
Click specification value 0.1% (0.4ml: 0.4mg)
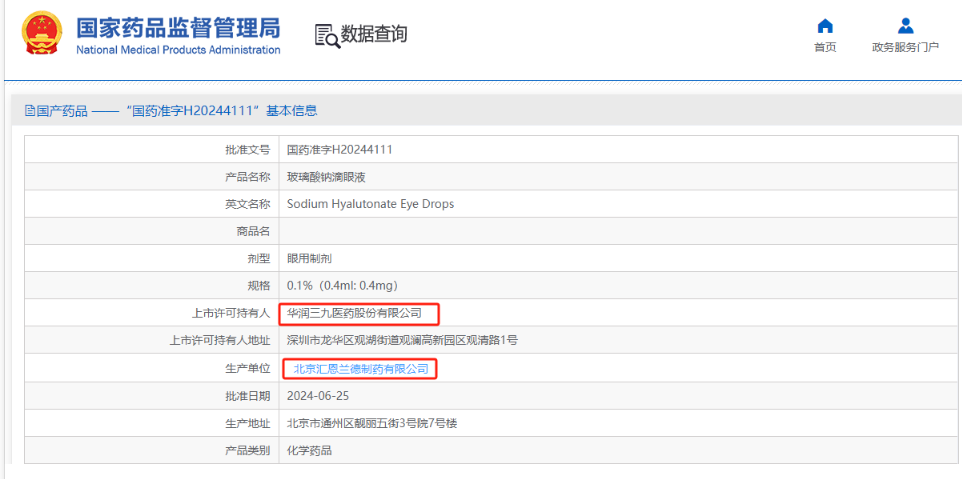[x=344, y=286]
